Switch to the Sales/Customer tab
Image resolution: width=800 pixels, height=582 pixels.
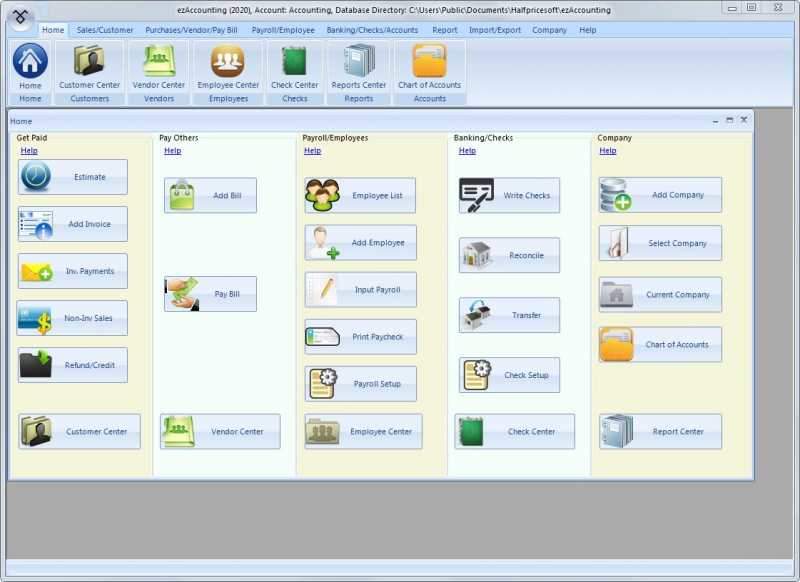point(104,30)
